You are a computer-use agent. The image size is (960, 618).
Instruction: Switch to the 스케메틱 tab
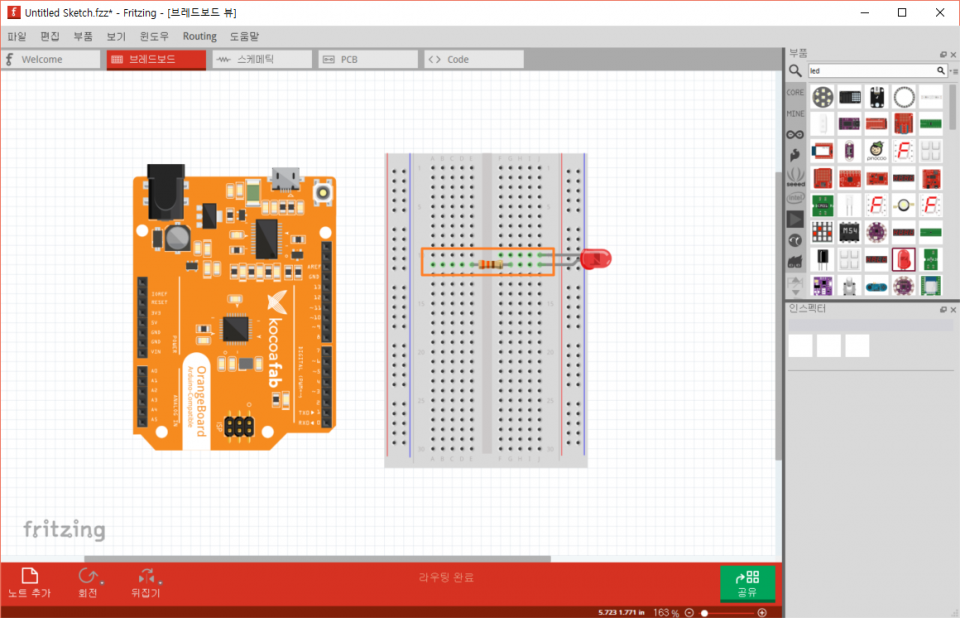pos(262,59)
